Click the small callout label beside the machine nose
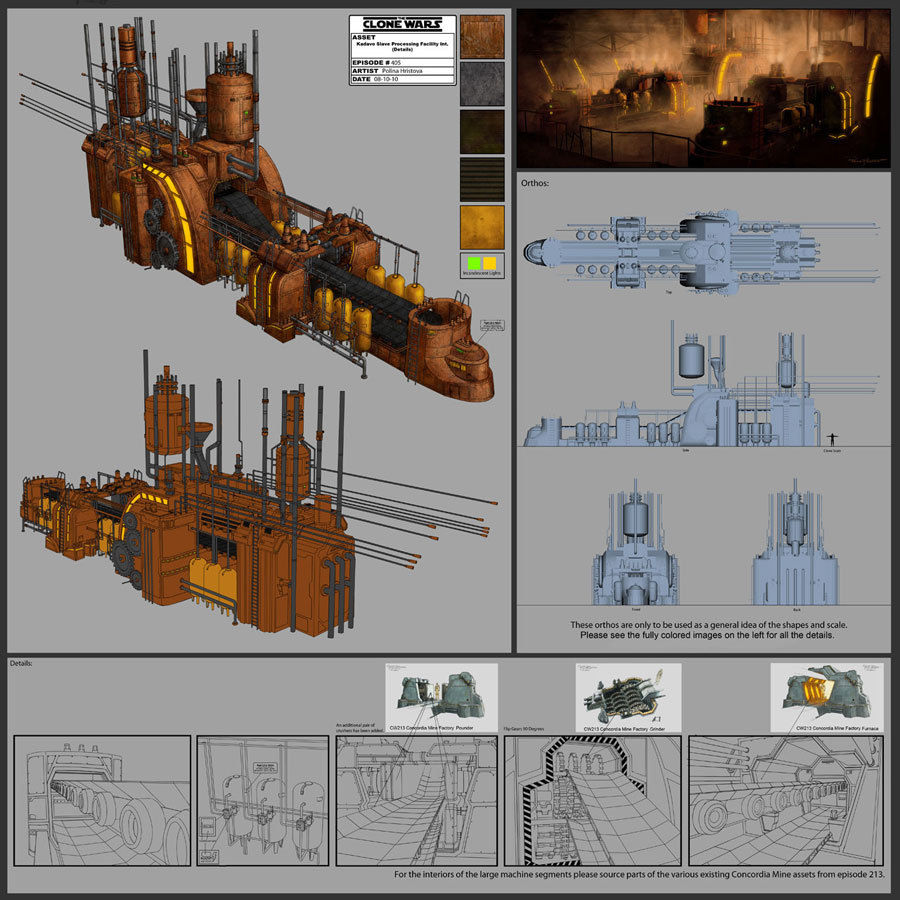 (492, 325)
